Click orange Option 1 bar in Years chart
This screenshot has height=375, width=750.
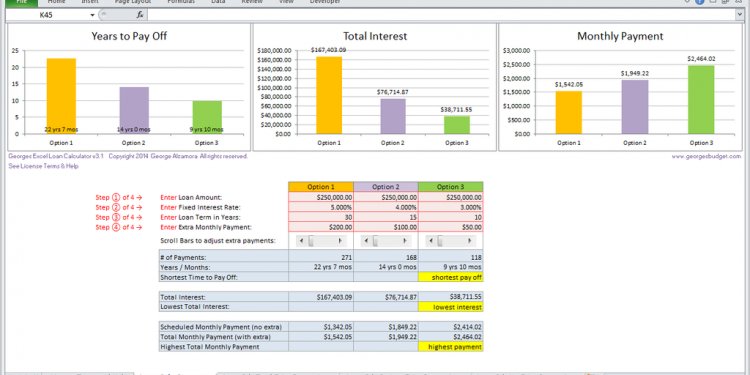pyautogui.click(x=61, y=96)
